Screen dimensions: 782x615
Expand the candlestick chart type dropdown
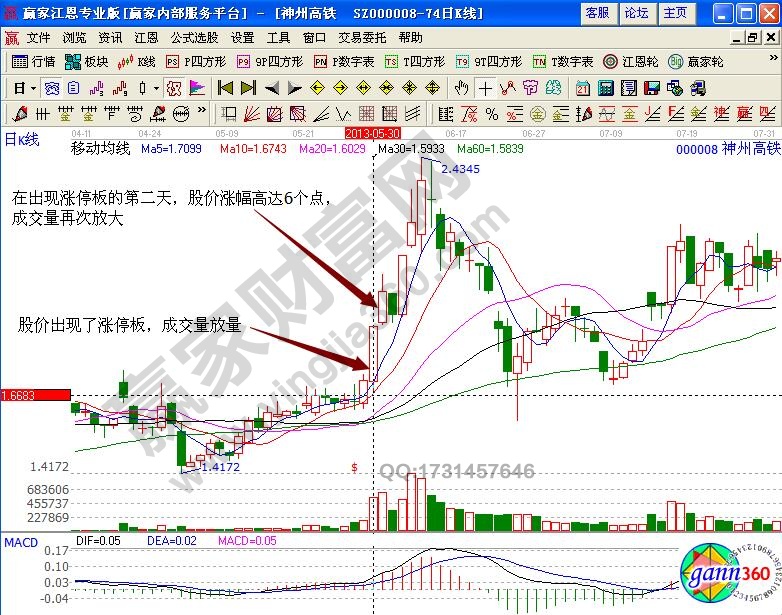pyautogui.click(x=156, y=88)
